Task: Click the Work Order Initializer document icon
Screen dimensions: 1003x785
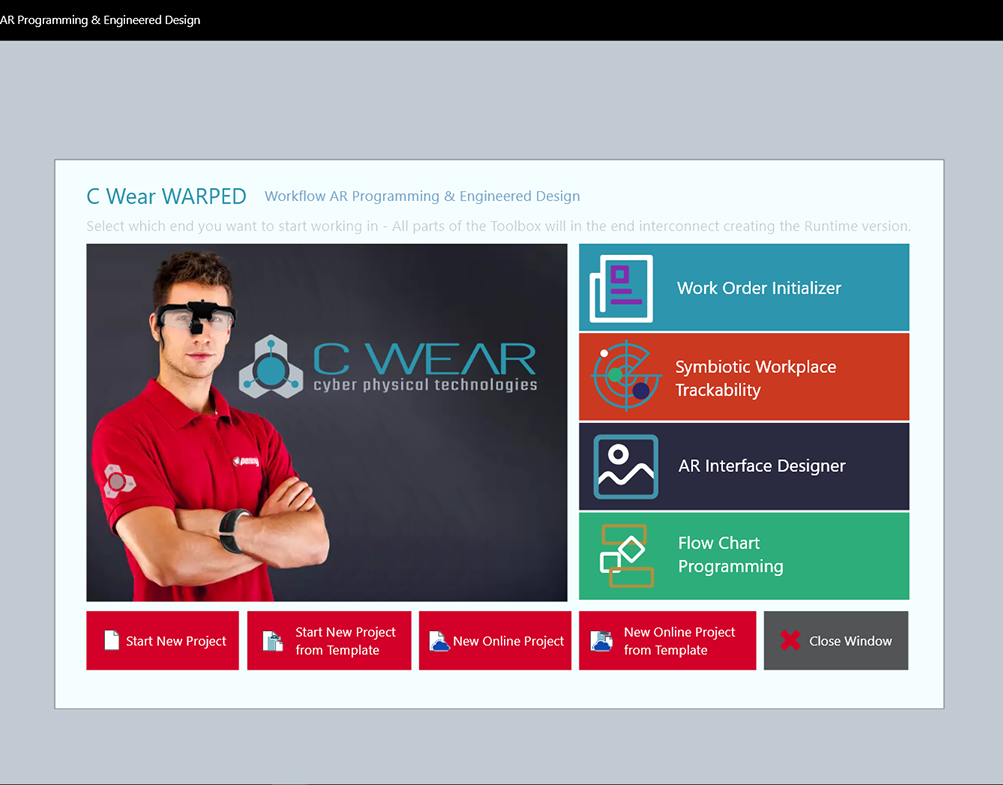Action: (621, 288)
